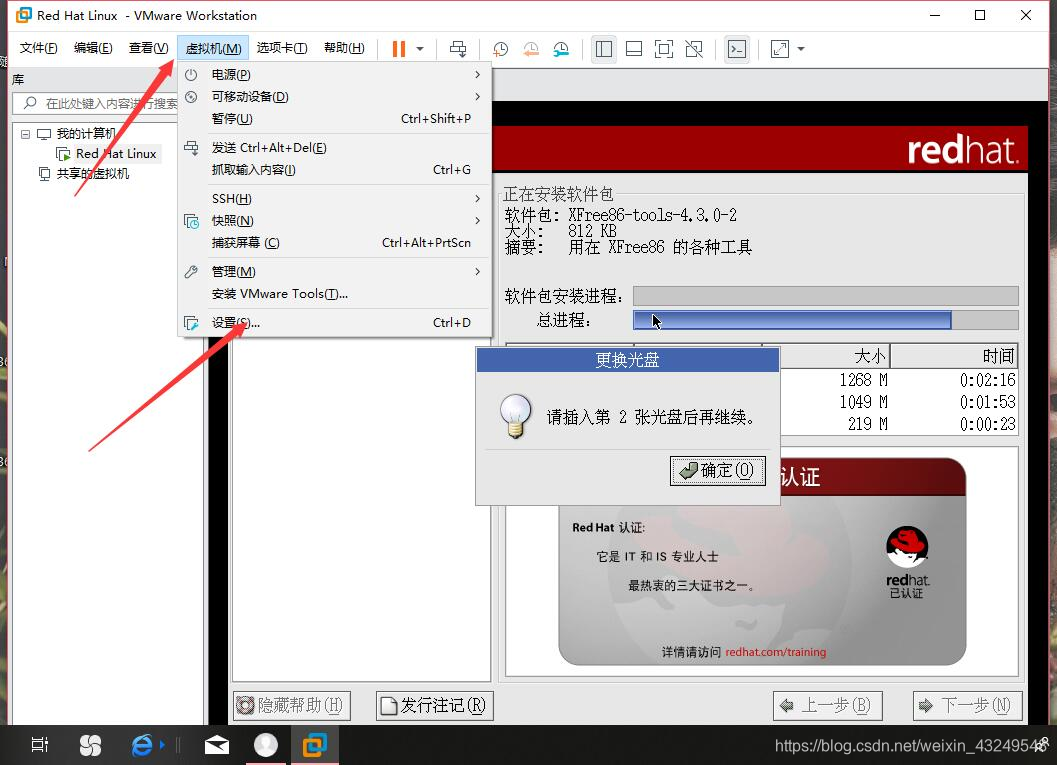Click the 下一步(N) button

click(967, 706)
